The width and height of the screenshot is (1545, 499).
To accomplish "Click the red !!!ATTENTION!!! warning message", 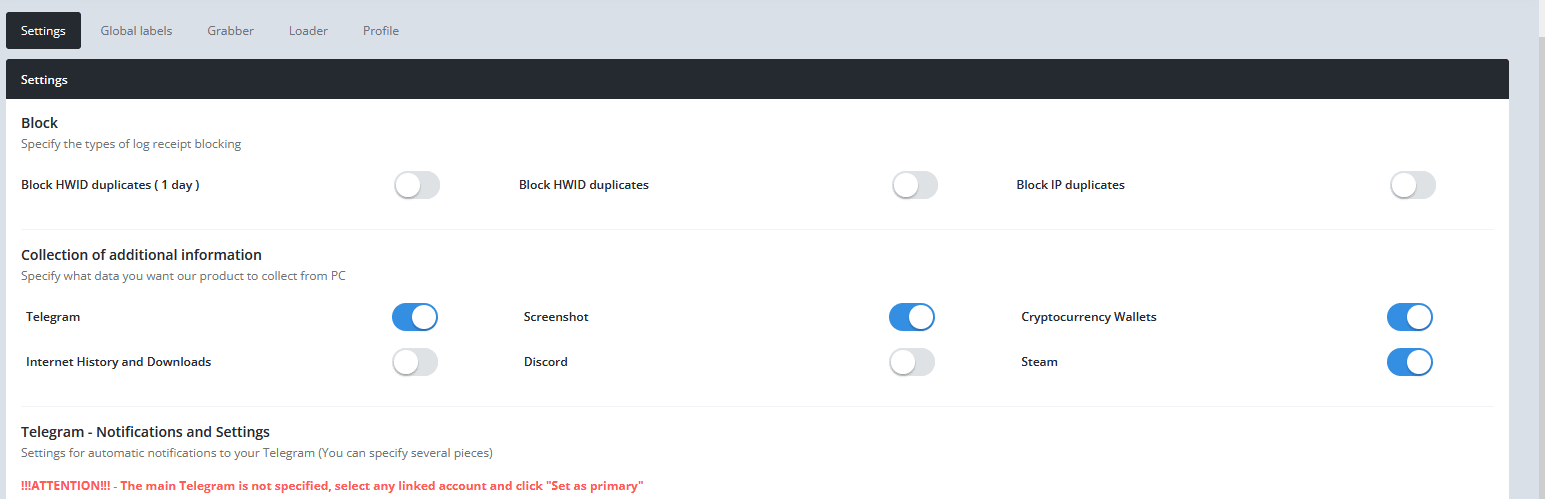I will pos(332,486).
